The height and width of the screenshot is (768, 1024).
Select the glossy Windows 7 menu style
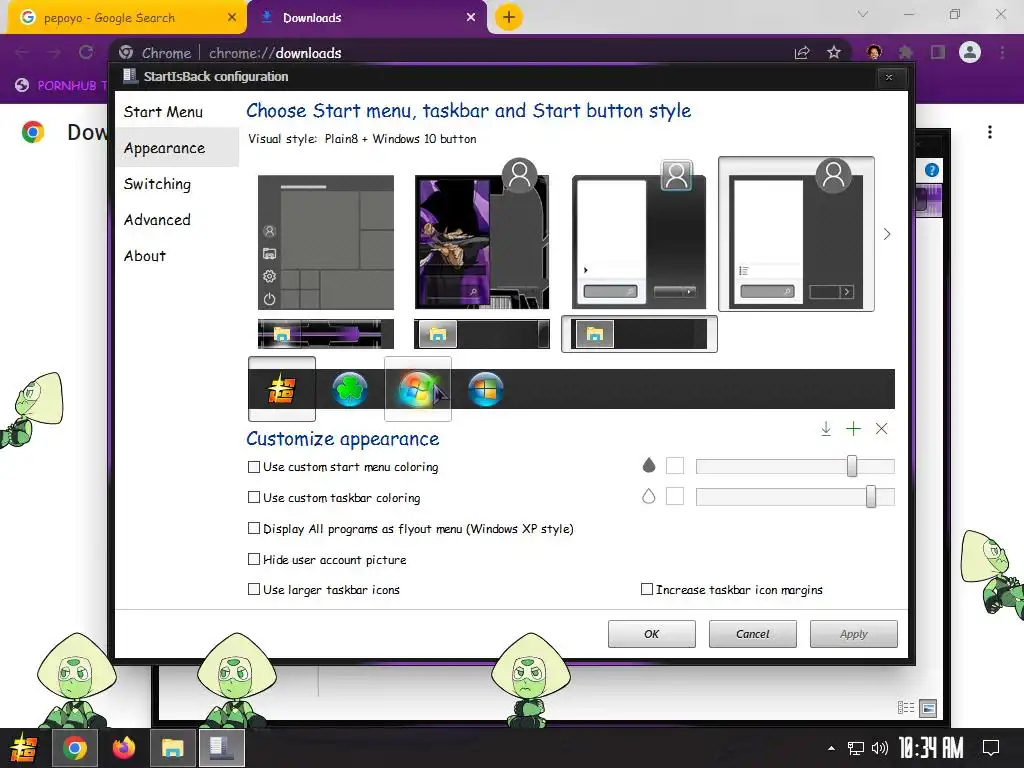click(639, 242)
